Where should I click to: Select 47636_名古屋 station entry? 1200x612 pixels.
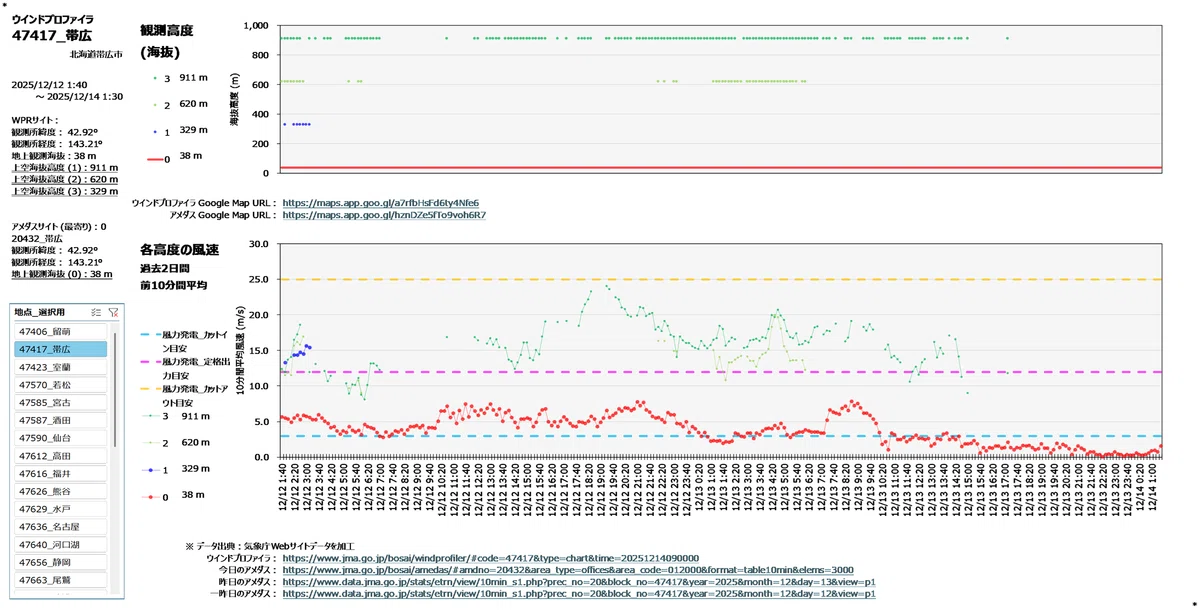[x=60, y=527]
